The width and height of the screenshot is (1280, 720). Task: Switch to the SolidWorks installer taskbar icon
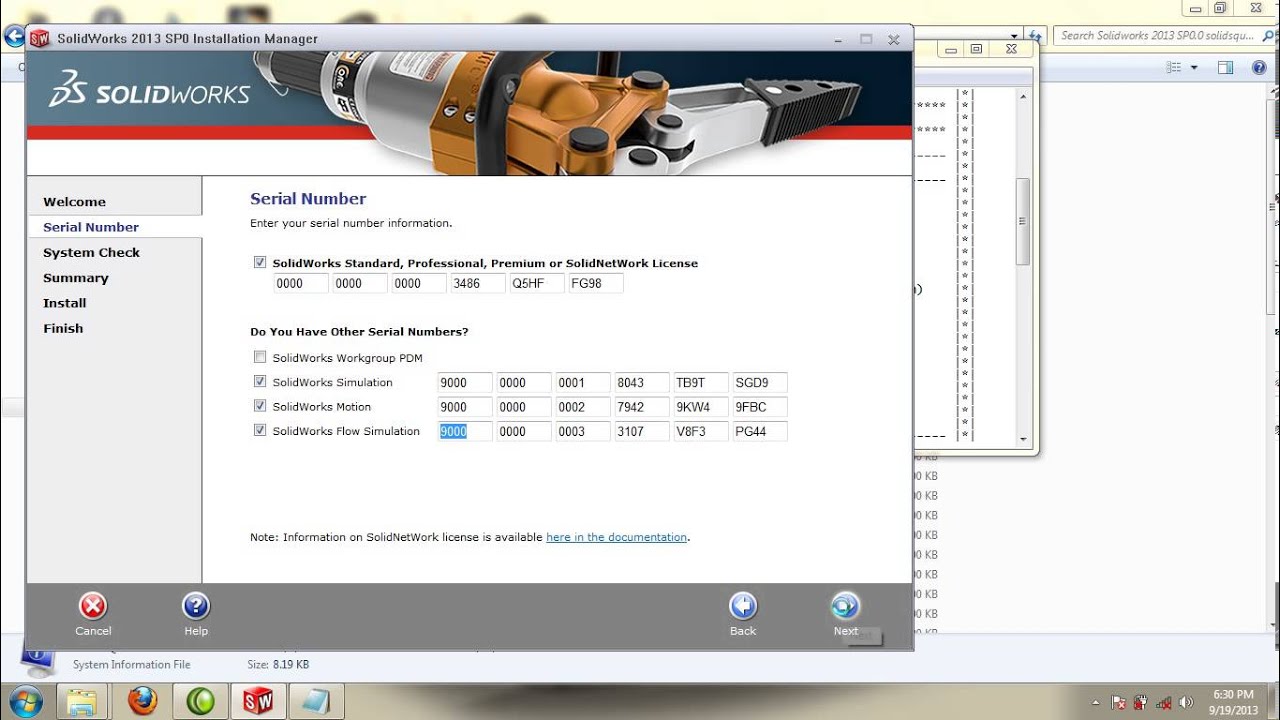click(x=258, y=701)
